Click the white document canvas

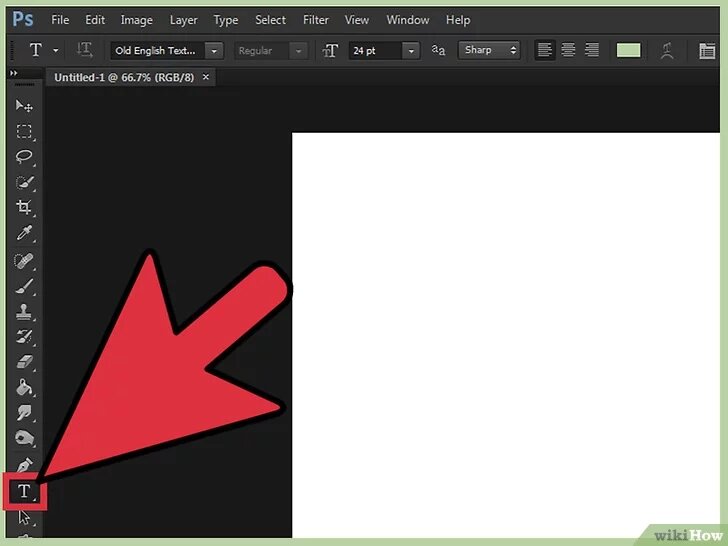tap(506, 334)
